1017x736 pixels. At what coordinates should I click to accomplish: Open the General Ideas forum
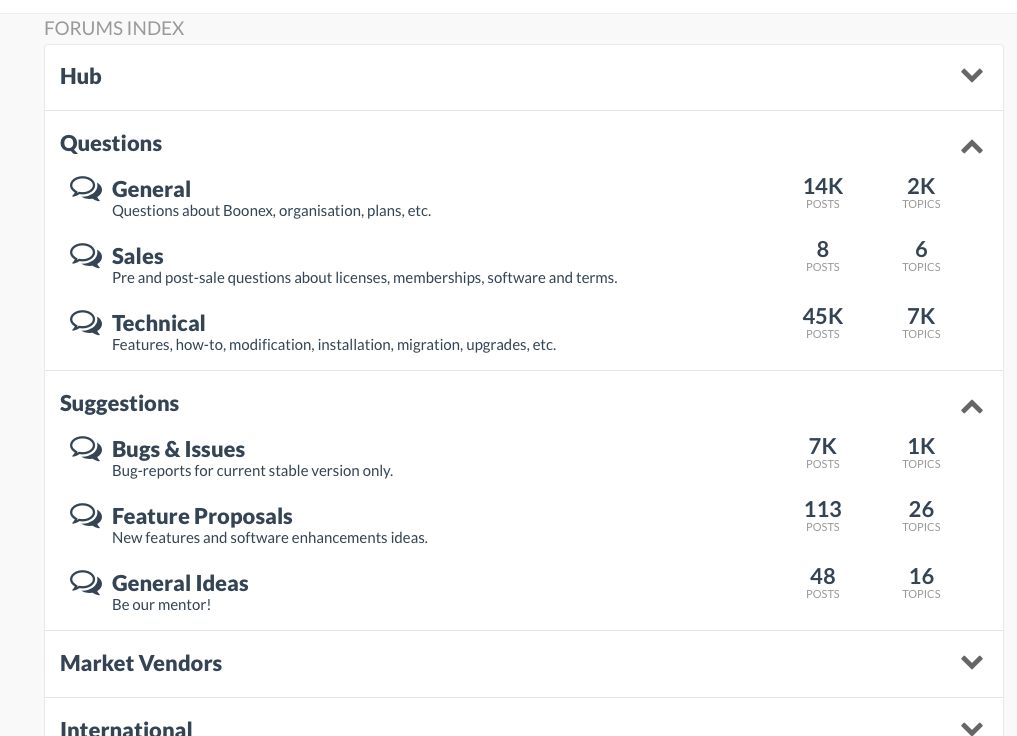pos(180,583)
